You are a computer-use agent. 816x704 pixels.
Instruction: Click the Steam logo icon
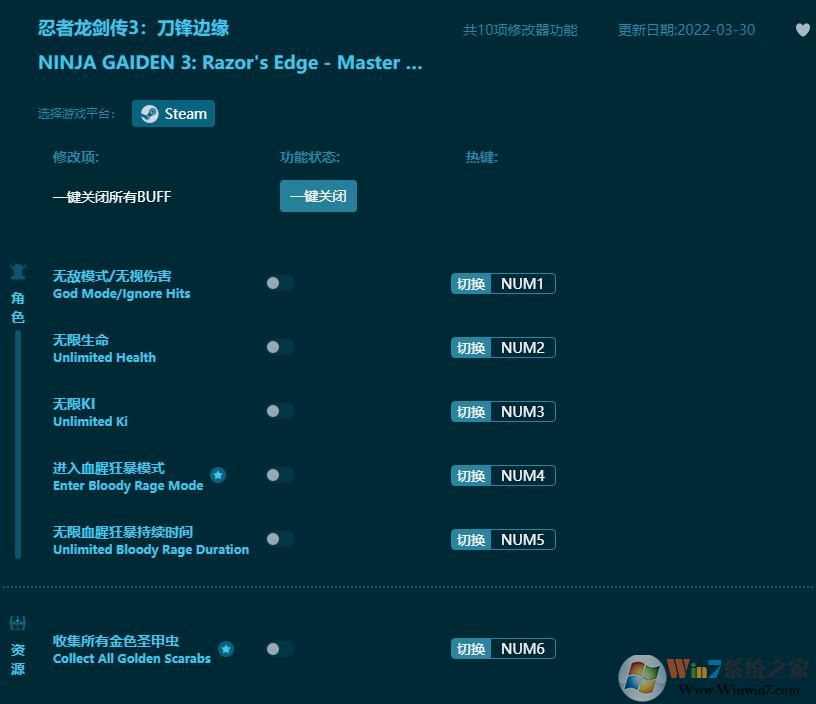[151, 113]
